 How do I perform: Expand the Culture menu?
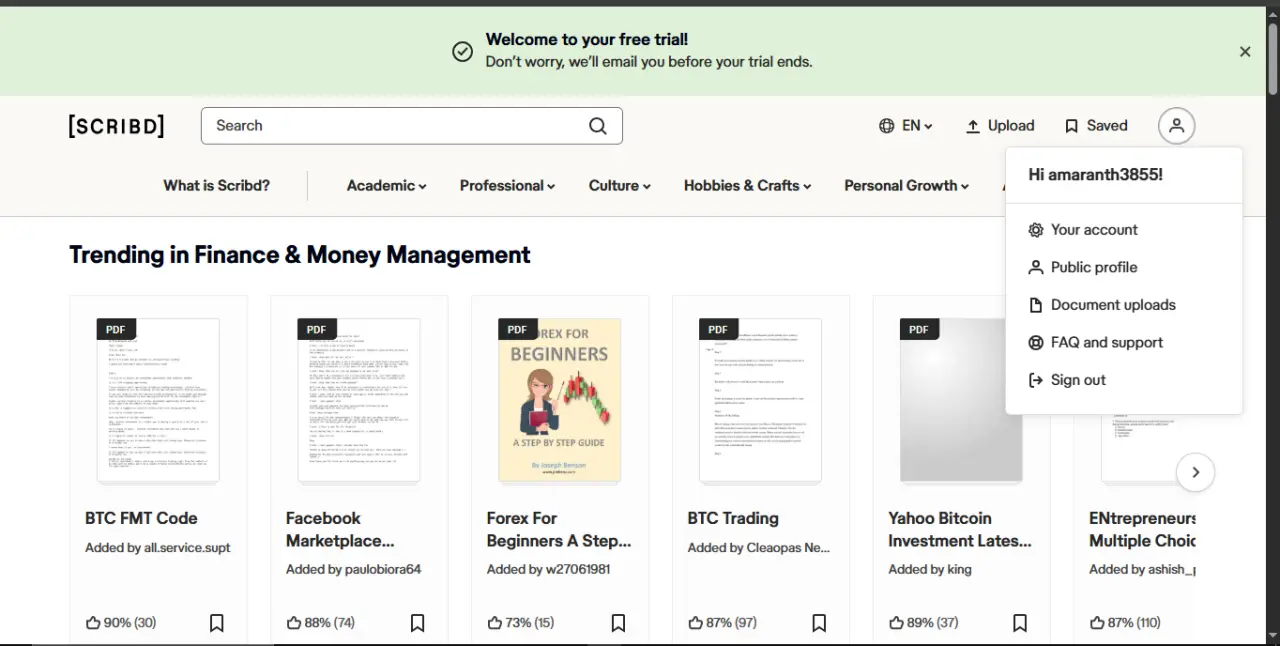619,186
